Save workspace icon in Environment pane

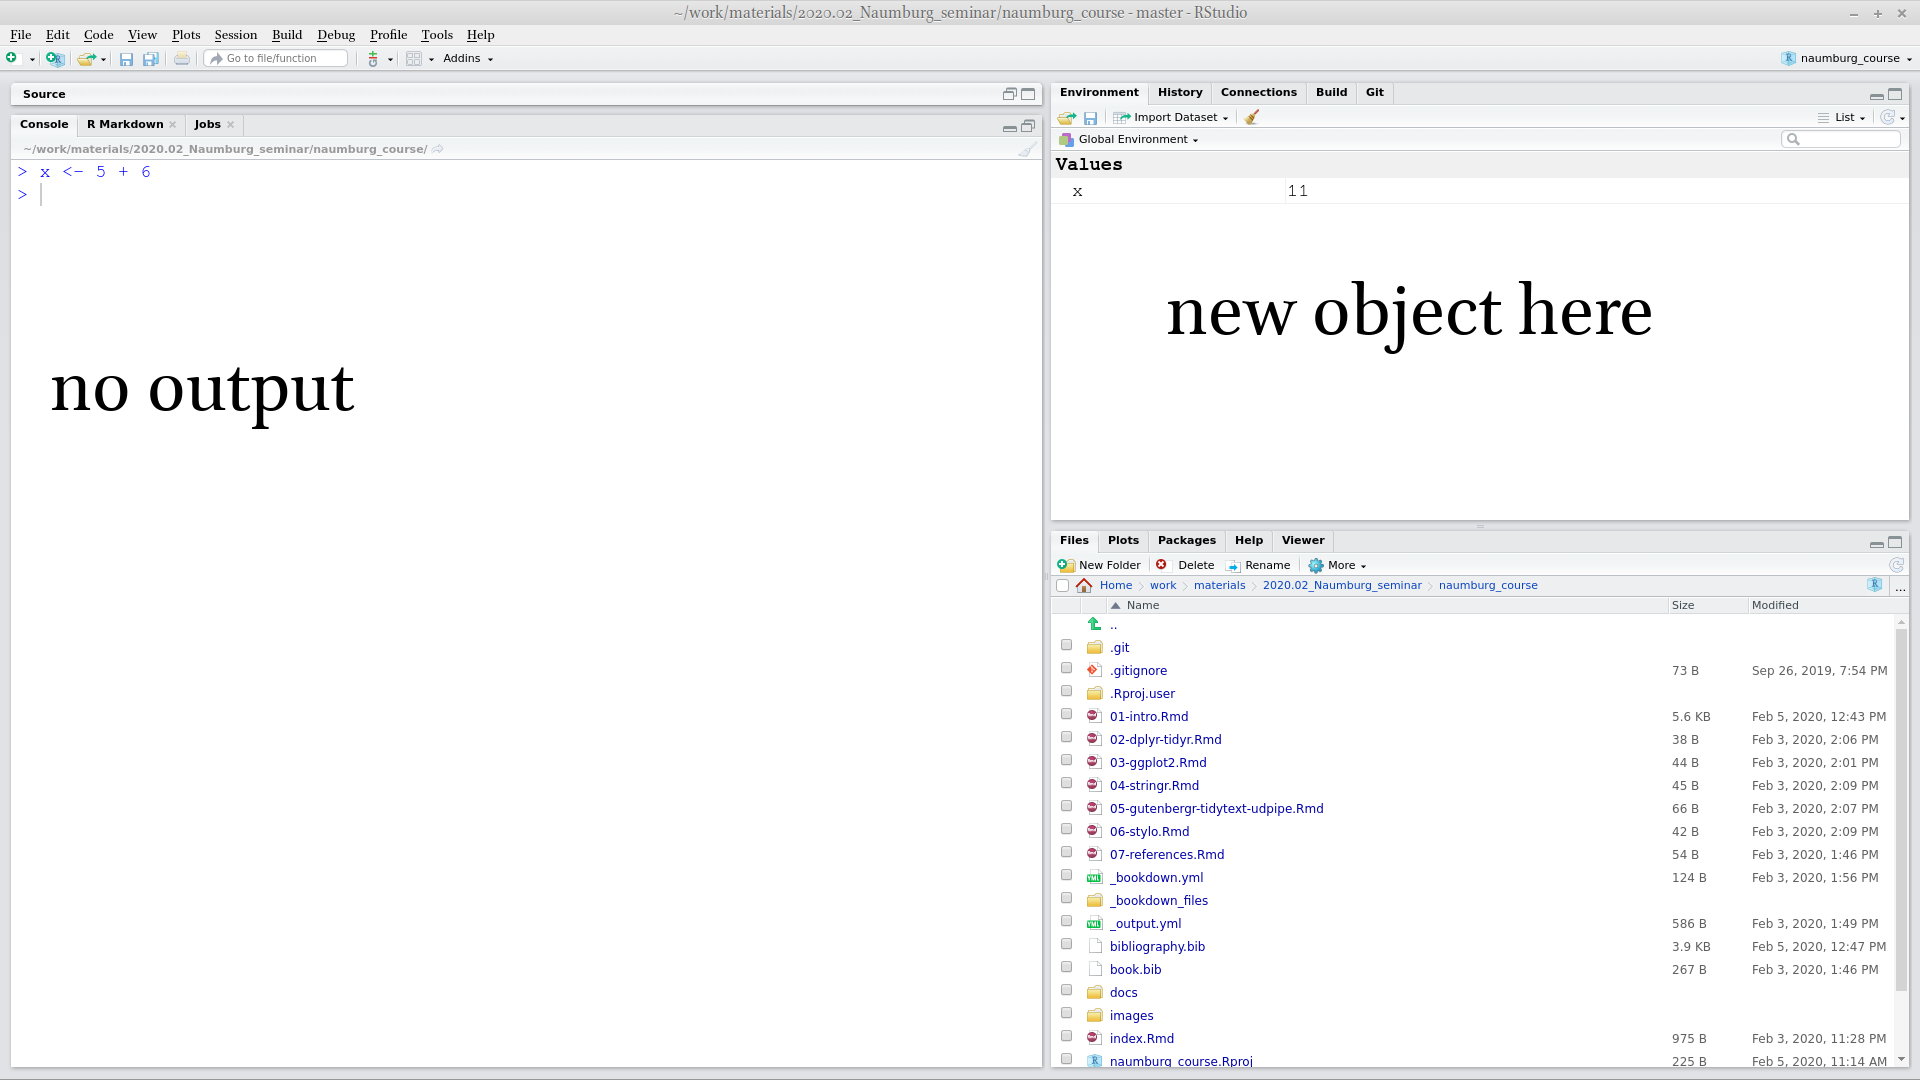coord(1091,118)
